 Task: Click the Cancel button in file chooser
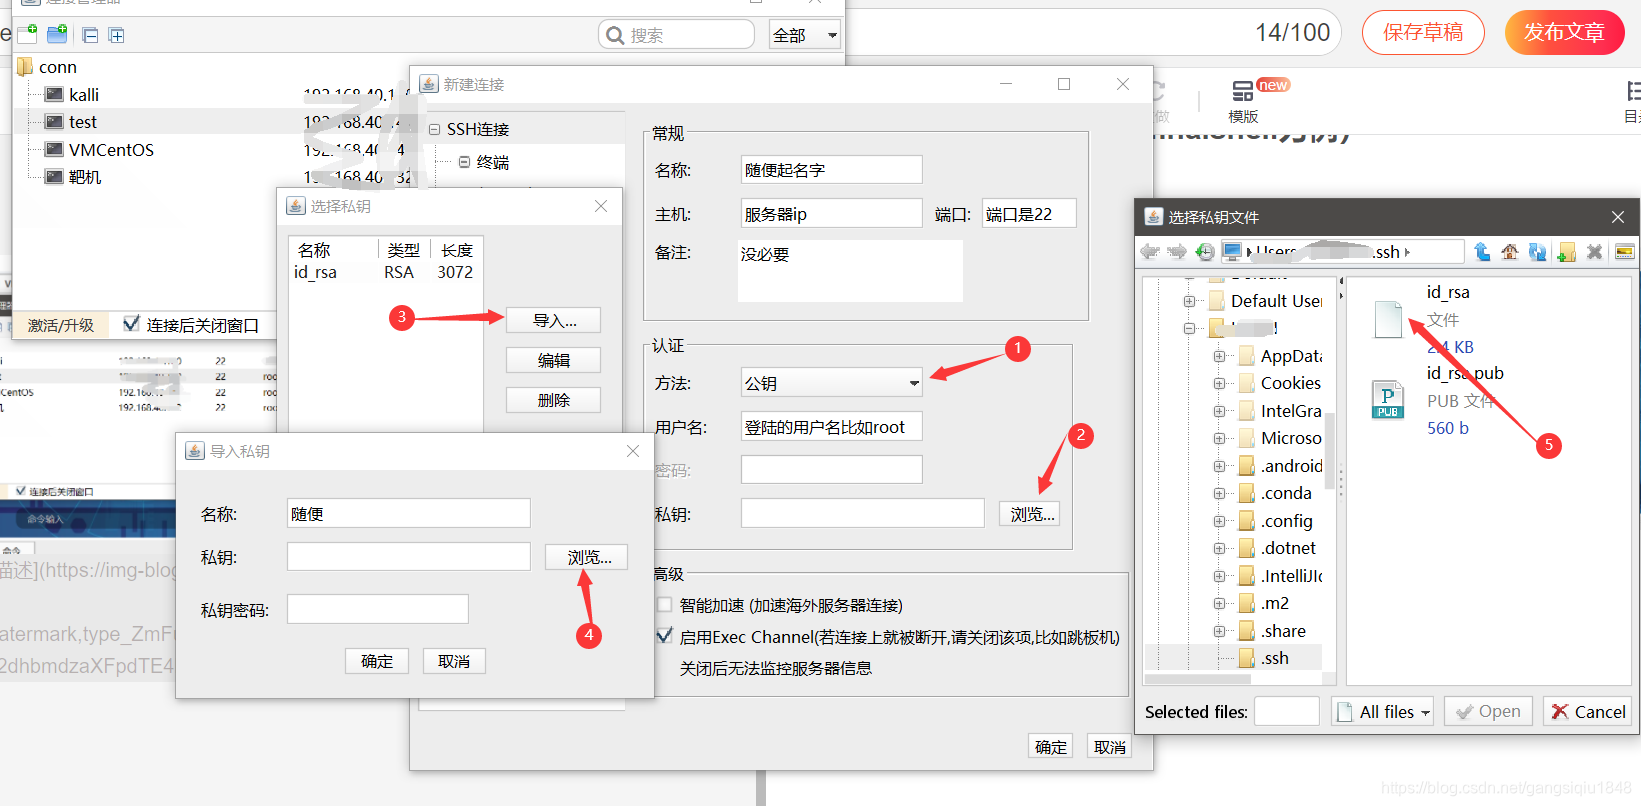pos(1588,712)
